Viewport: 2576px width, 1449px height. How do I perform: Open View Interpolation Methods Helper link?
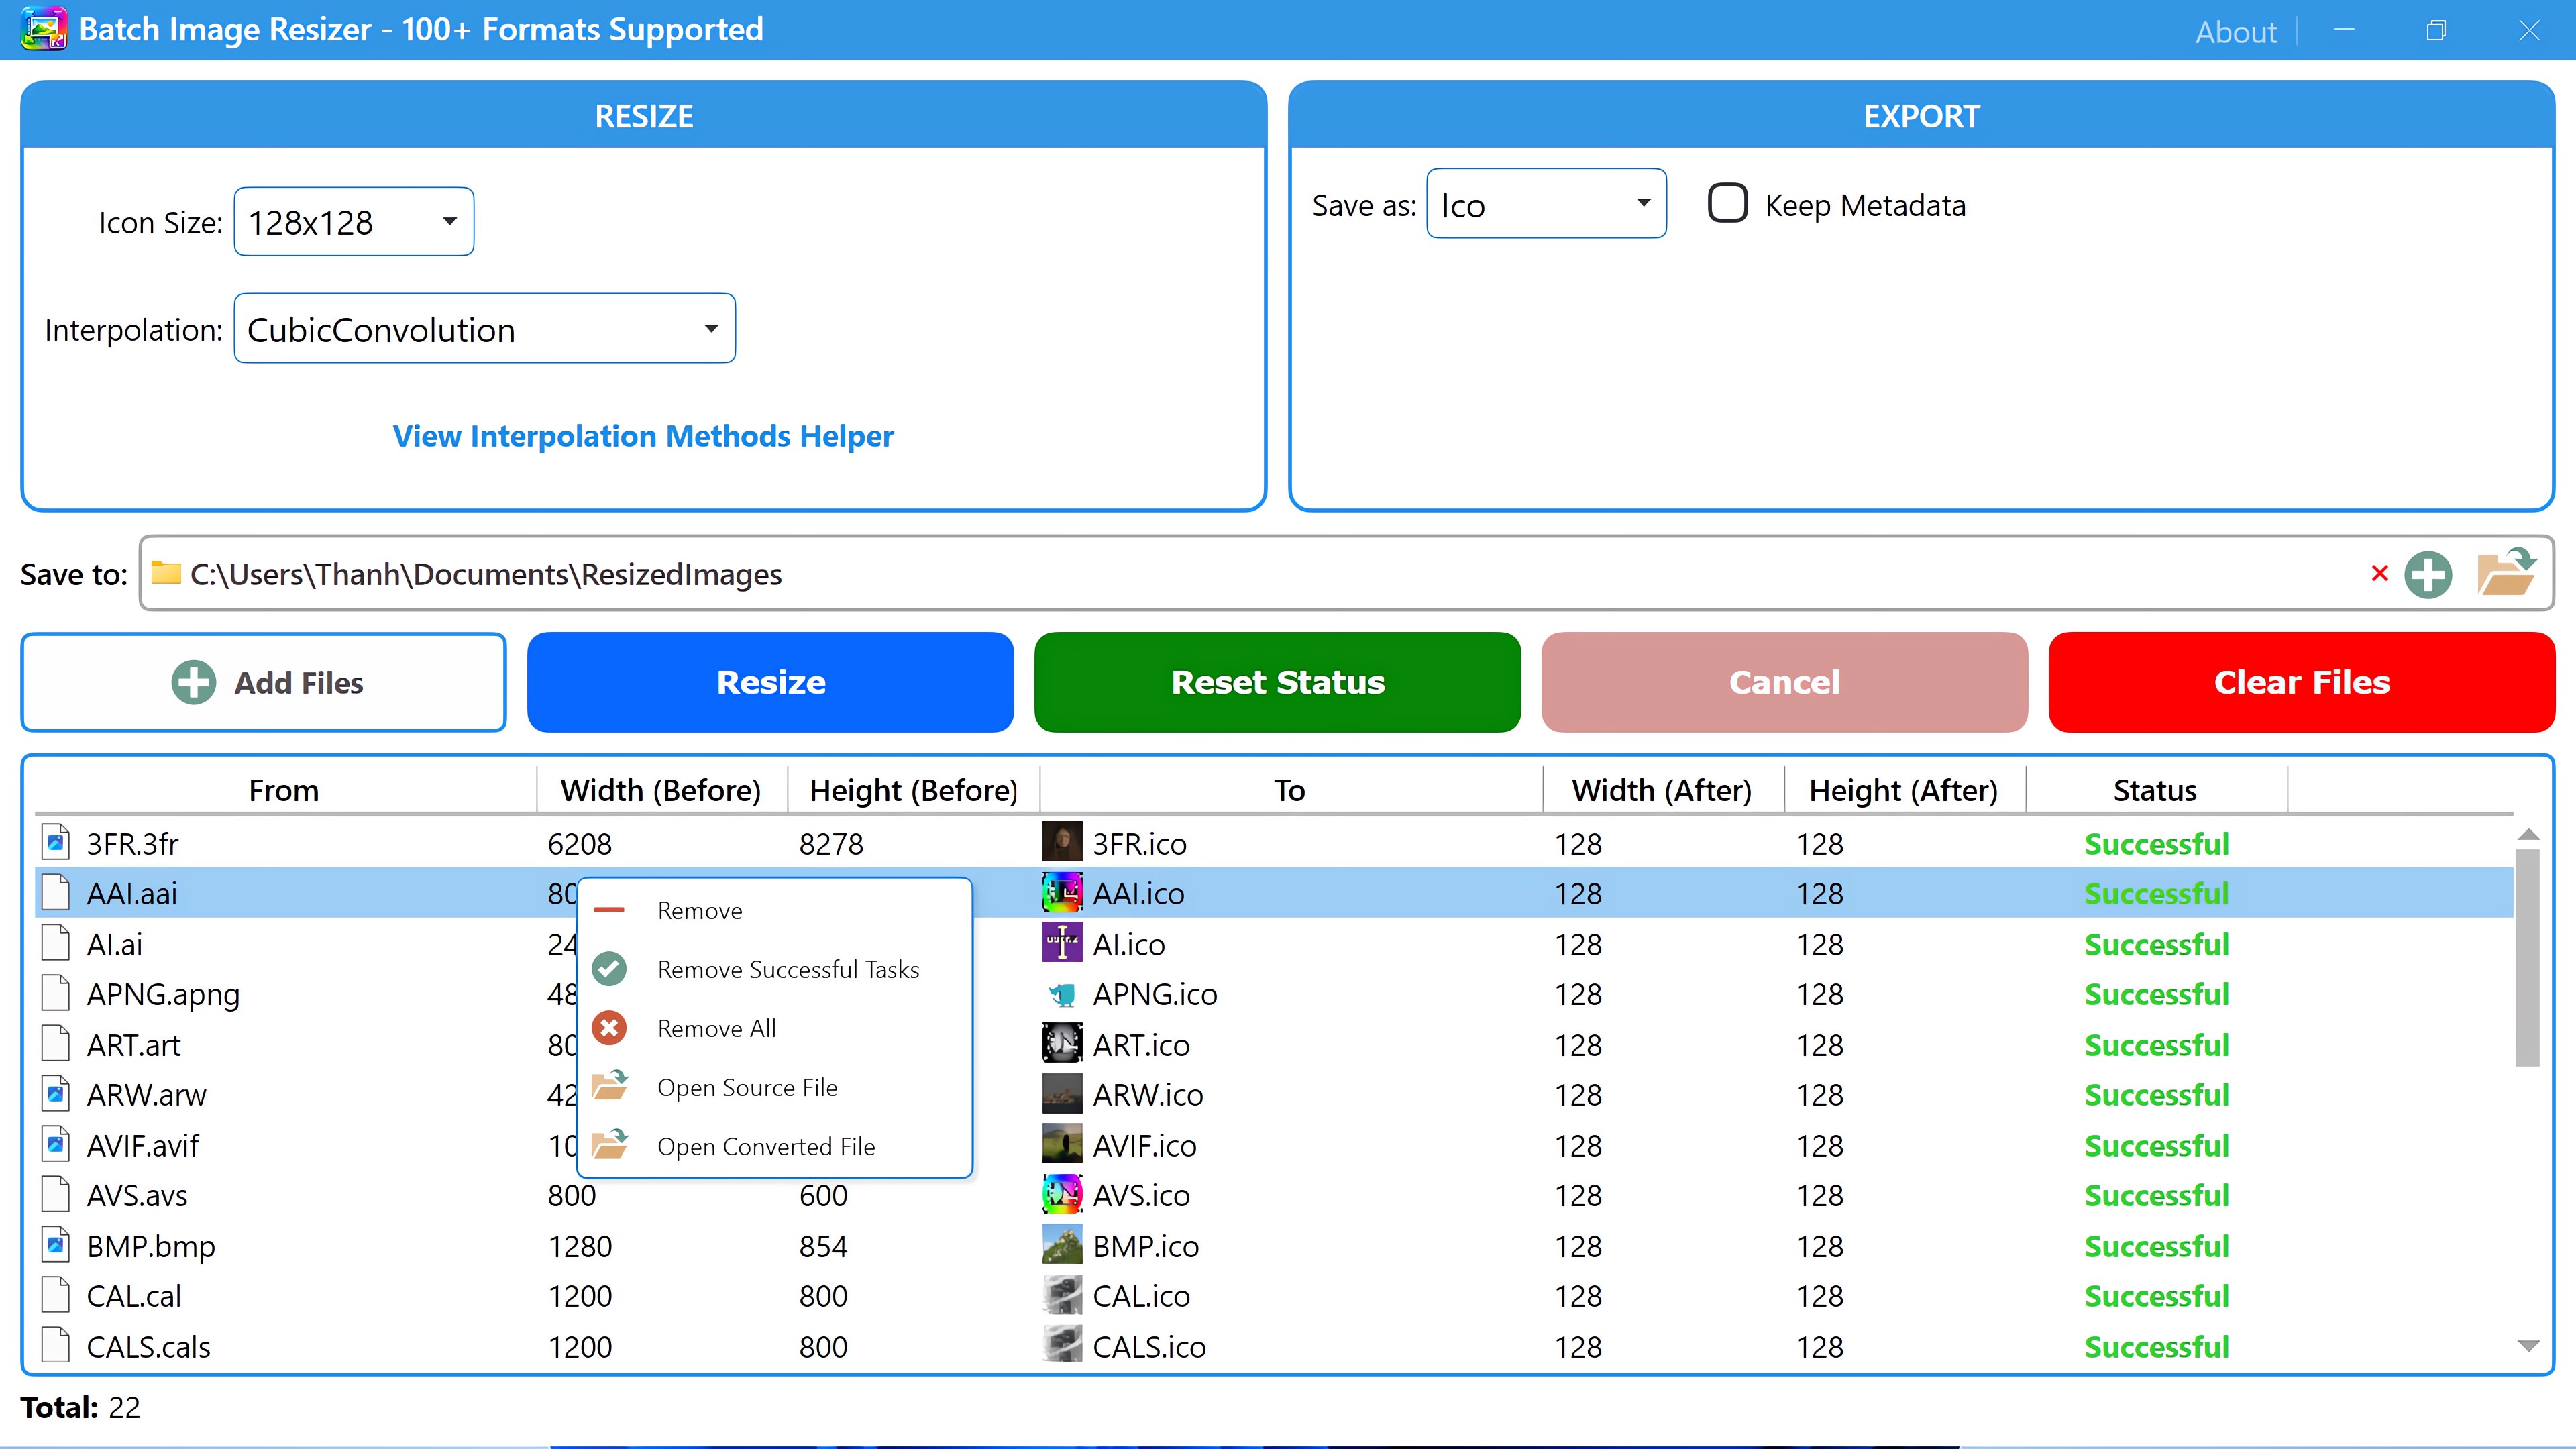click(643, 436)
